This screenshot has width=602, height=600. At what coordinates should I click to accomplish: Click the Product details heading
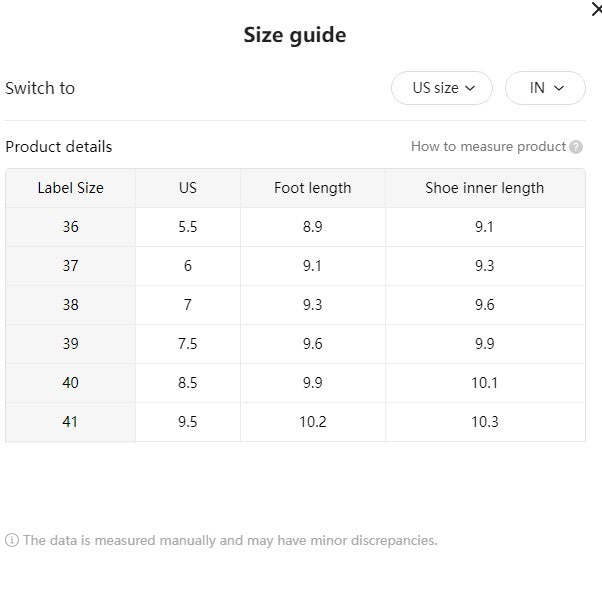(x=59, y=147)
